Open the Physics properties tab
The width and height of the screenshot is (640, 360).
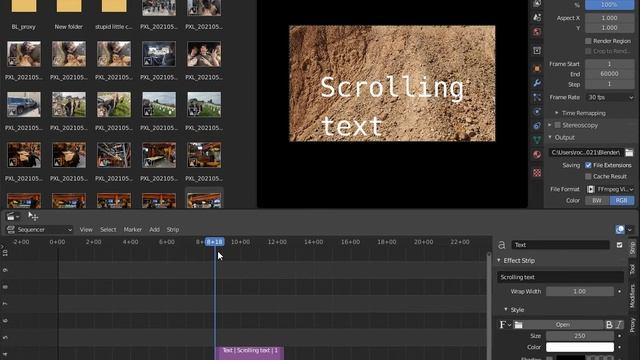click(x=537, y=112)
